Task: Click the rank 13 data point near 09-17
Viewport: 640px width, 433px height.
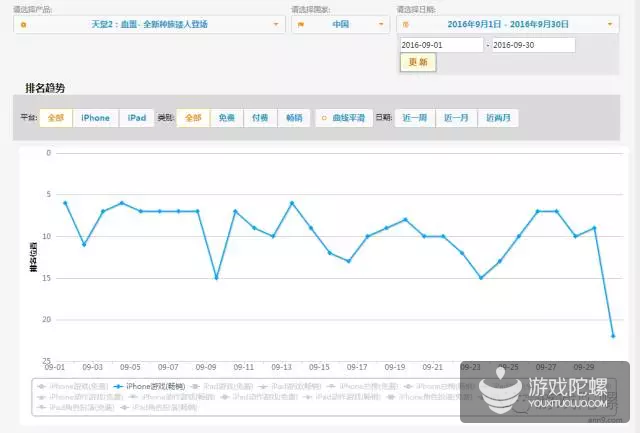Action: tap(349, 261)
